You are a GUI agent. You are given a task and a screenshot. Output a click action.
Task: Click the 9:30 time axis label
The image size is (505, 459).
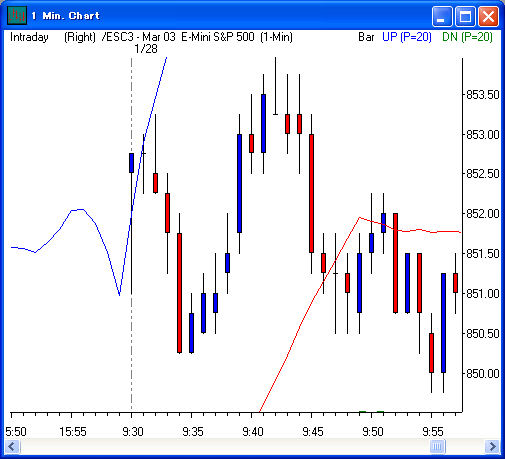coord(133,432)
